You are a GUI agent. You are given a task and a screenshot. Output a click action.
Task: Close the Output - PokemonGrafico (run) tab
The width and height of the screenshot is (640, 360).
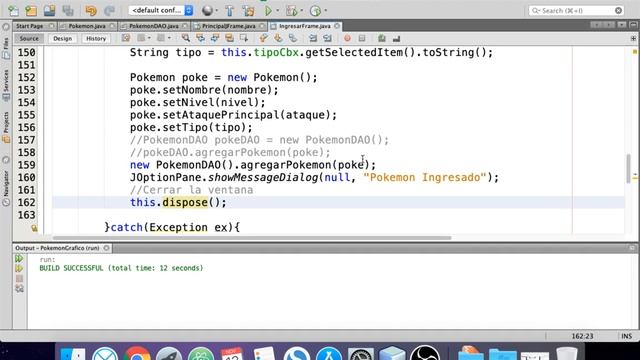tap(107, 248)
